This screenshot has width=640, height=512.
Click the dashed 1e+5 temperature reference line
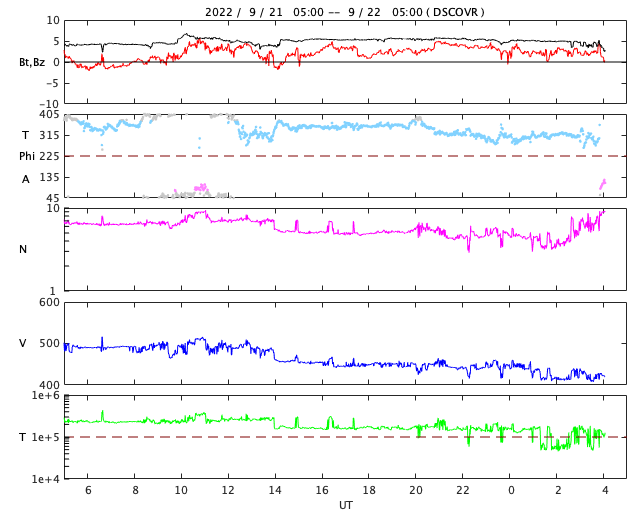(x=345, y=437)
